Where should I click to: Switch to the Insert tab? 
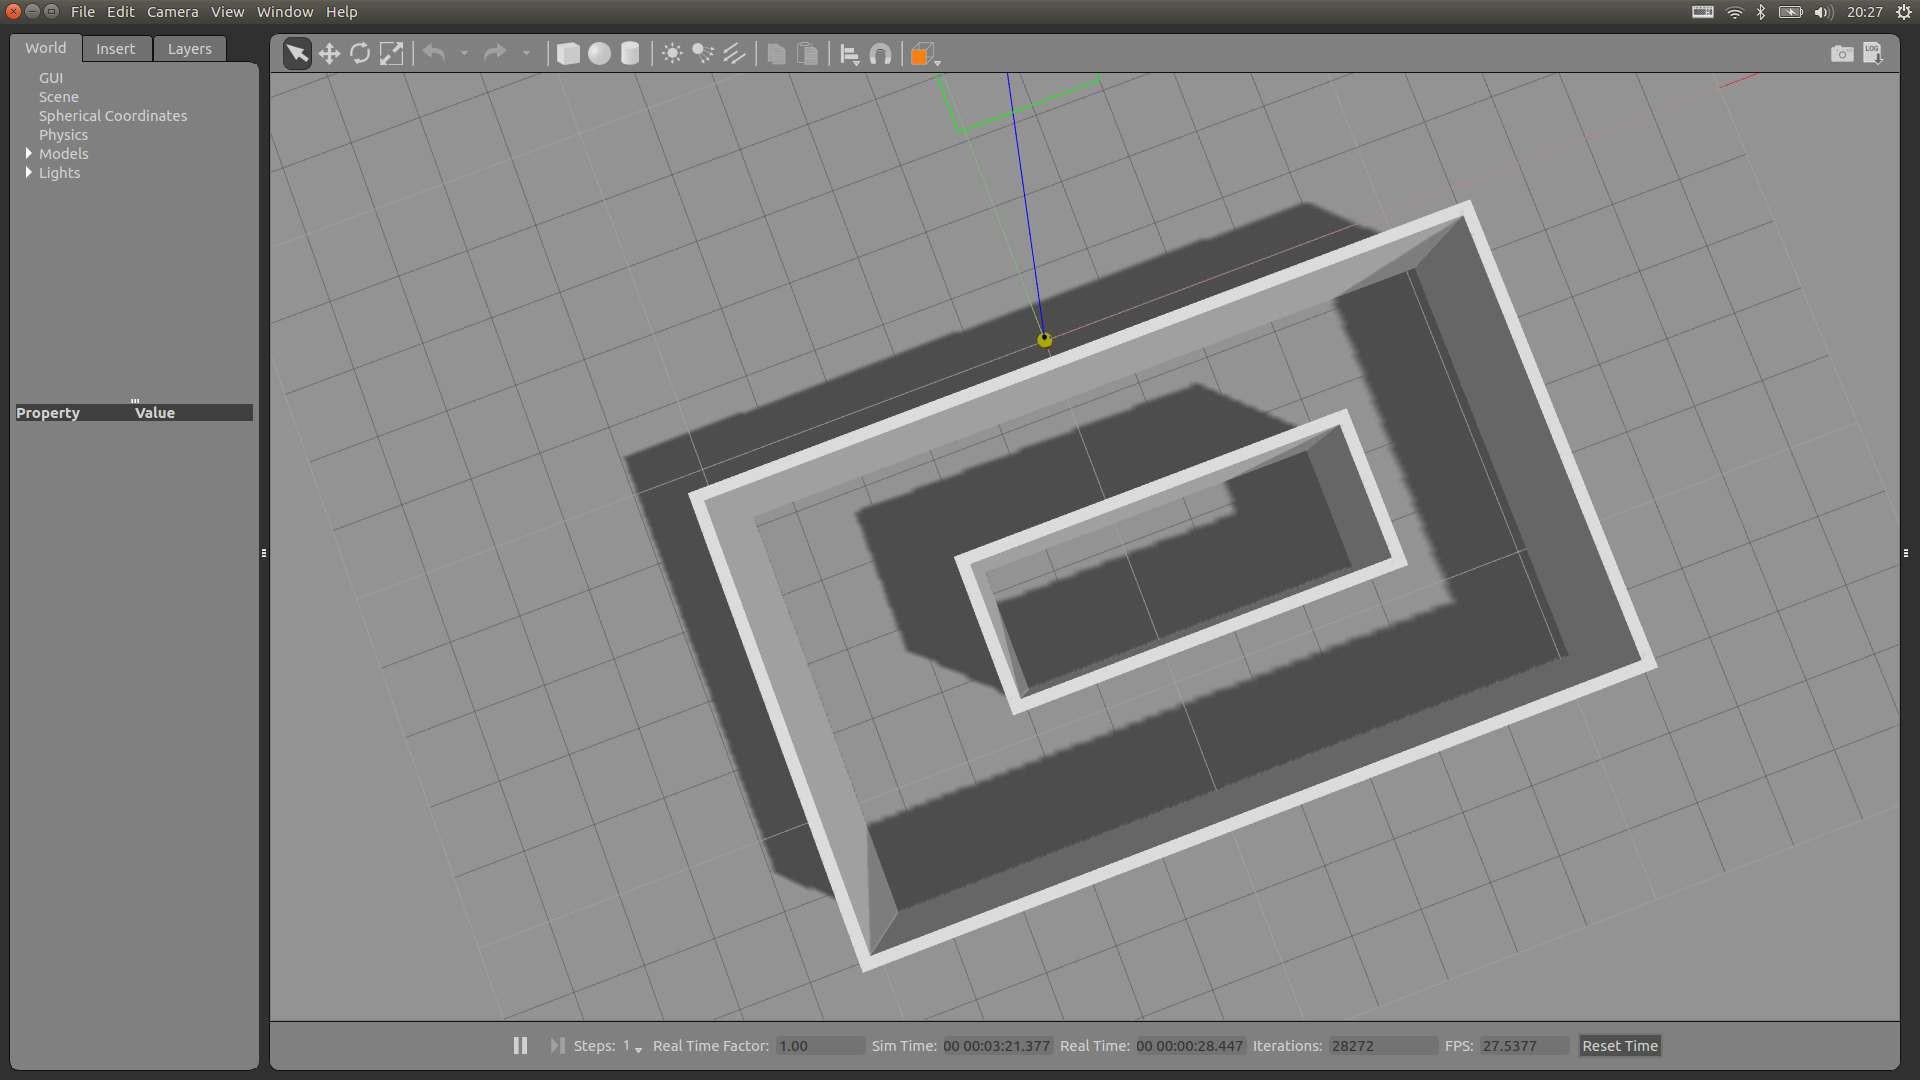tap(115, 49)
